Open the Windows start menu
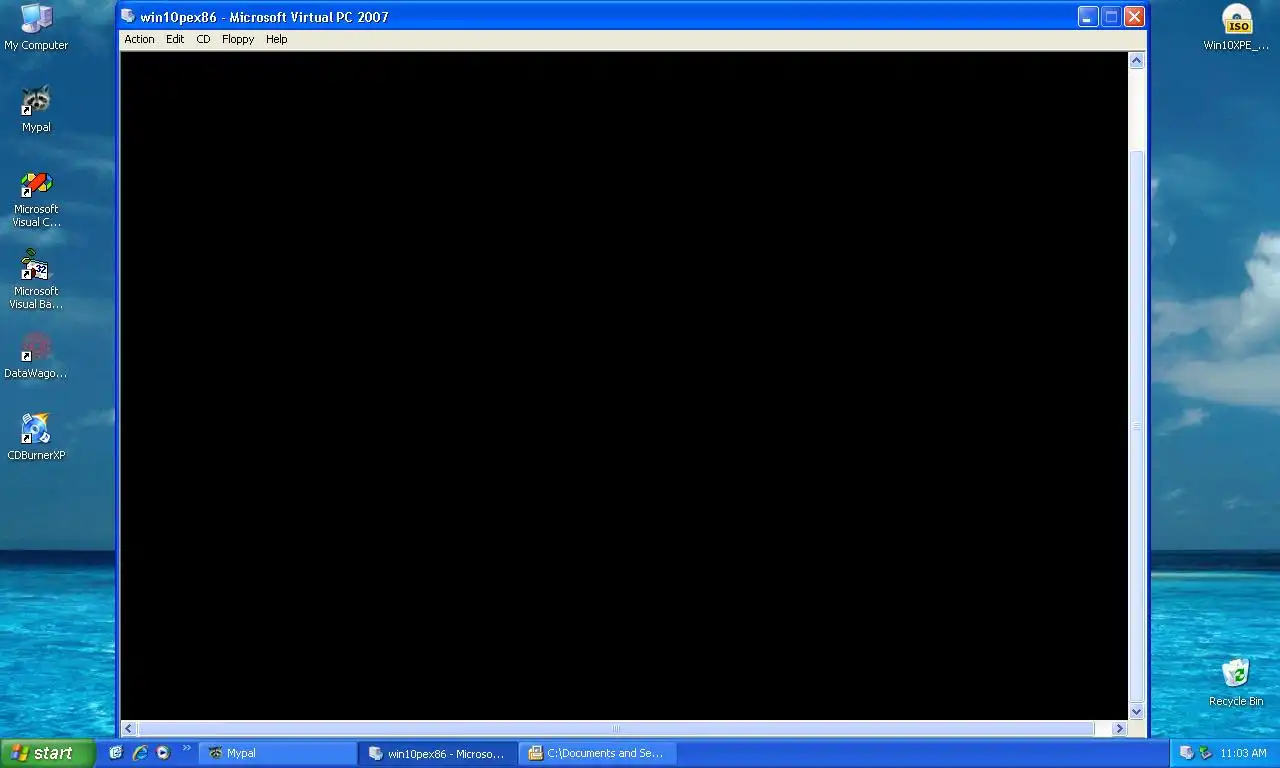The height and width of the screenshot is (768, 1280). (48, 753)
